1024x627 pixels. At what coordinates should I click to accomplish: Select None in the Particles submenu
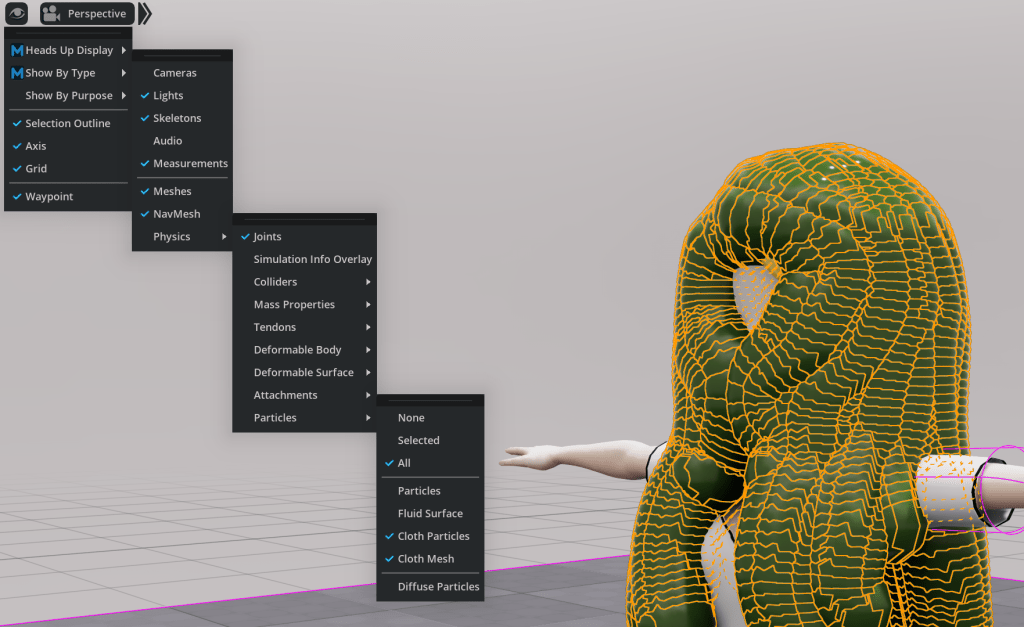point(411,418)
